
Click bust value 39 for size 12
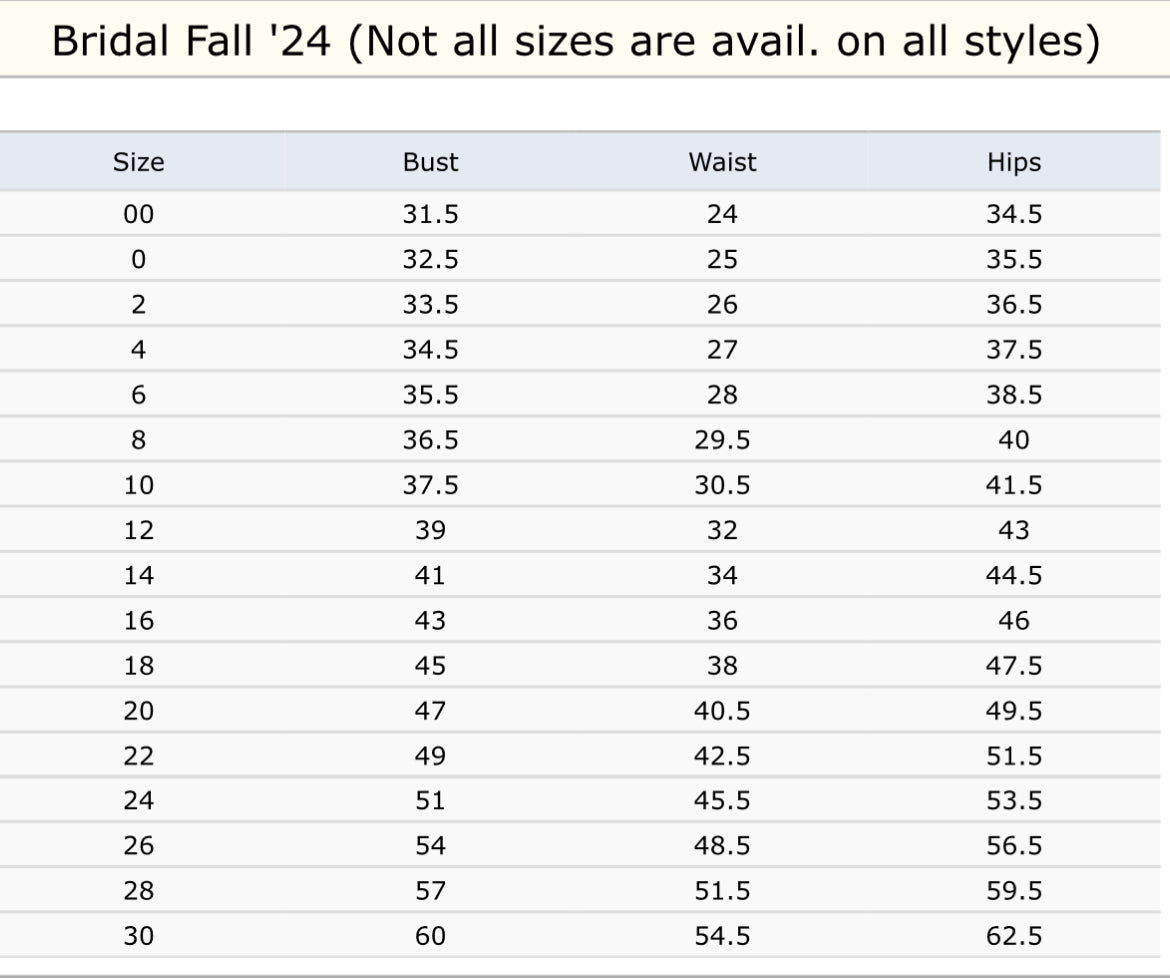(430, 530)
